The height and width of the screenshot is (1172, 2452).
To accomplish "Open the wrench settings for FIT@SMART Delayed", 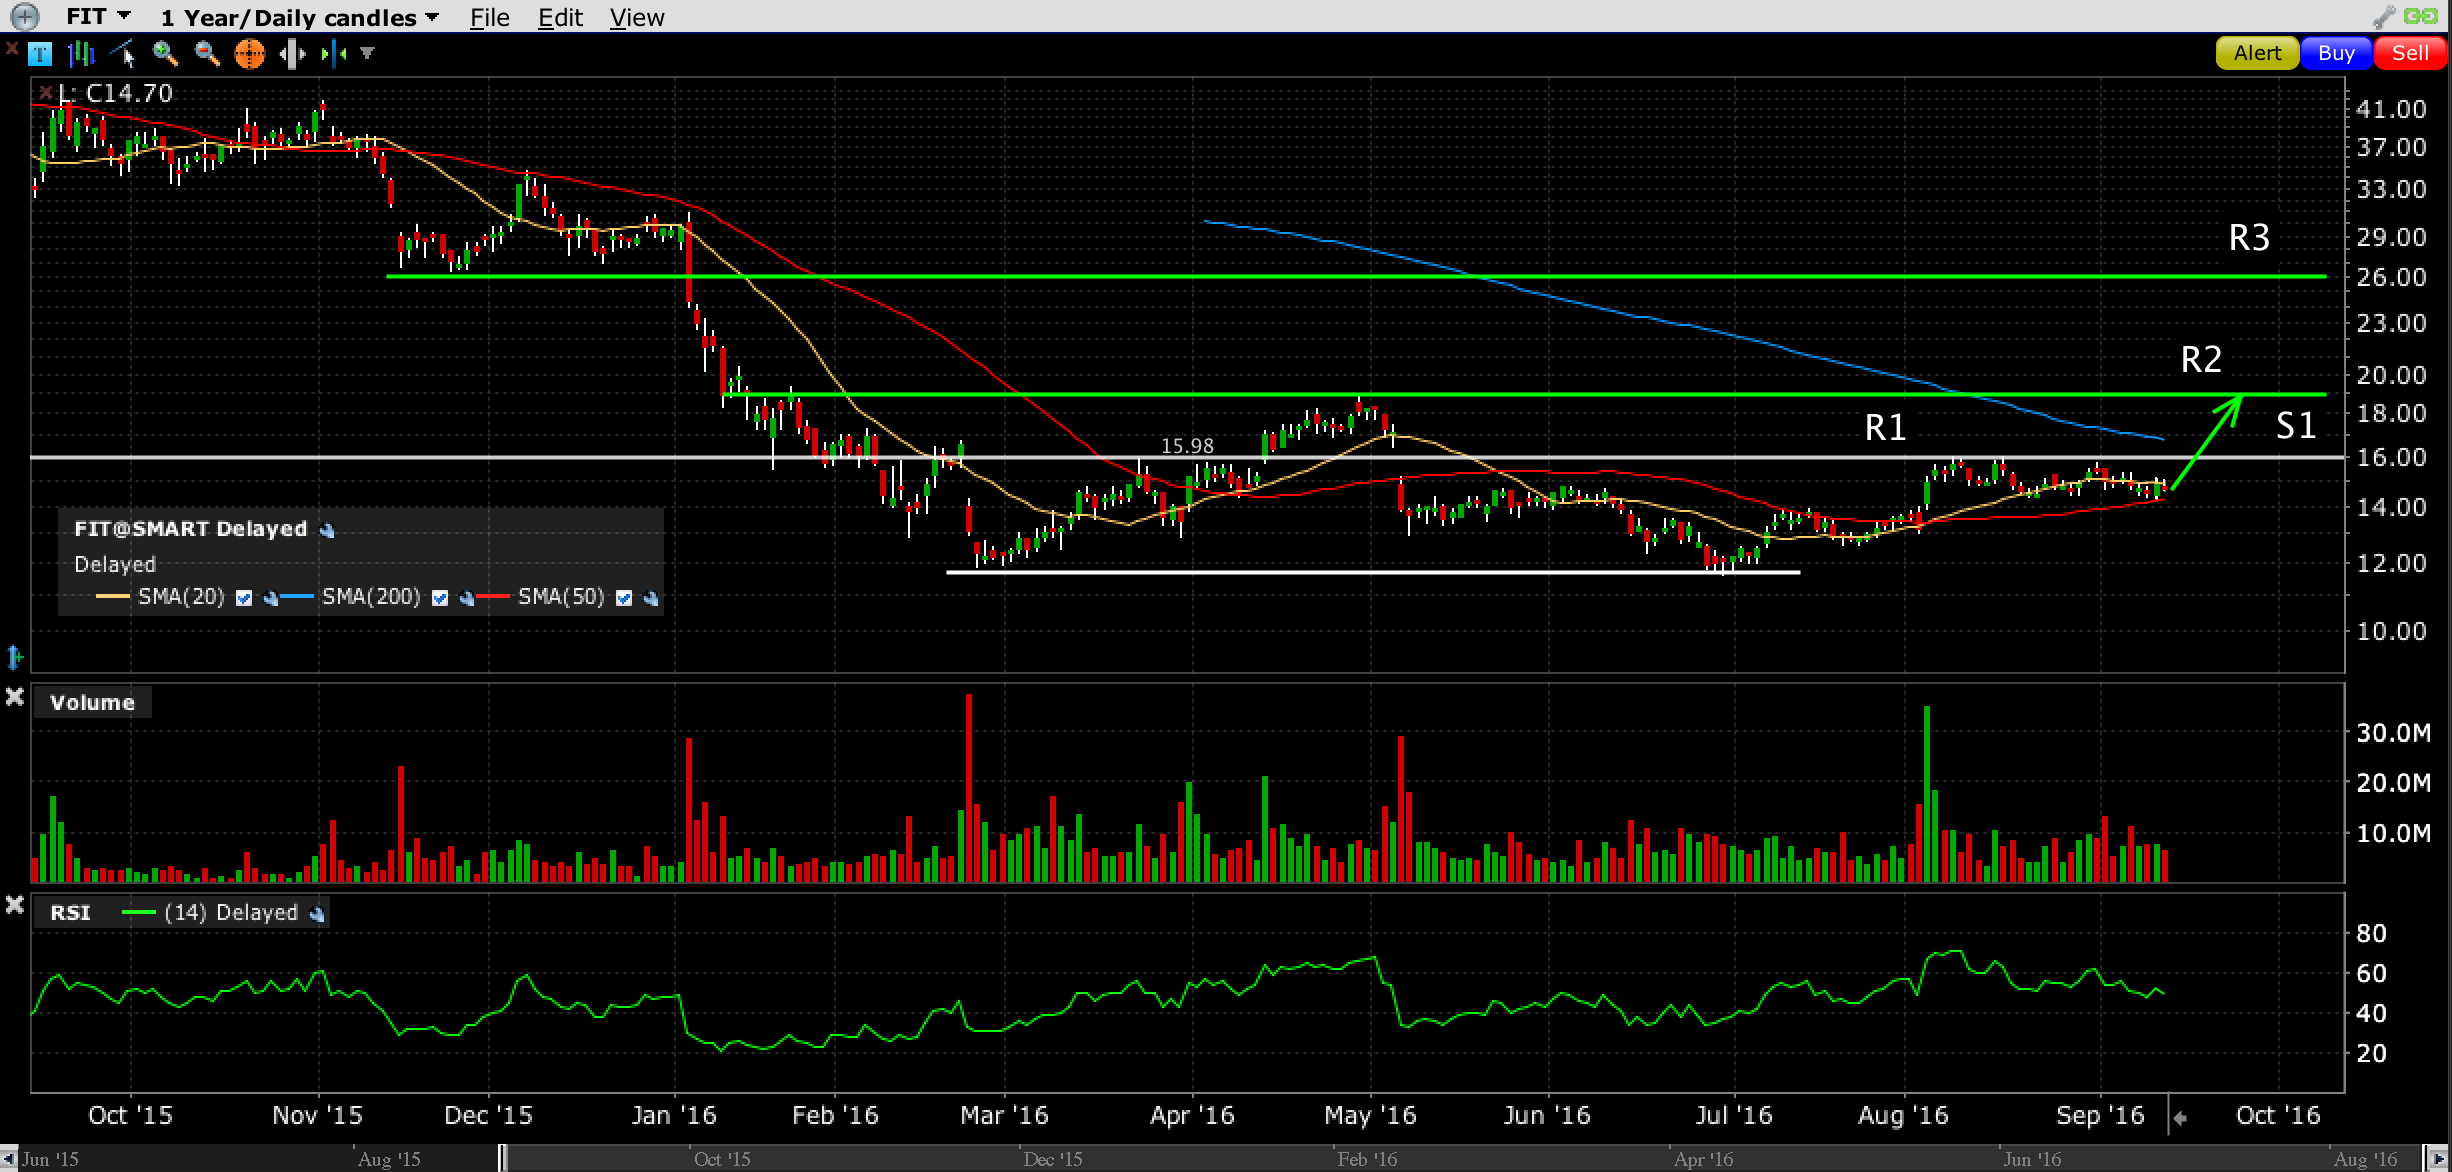I will pyautogui.click(x=326, y=530).
